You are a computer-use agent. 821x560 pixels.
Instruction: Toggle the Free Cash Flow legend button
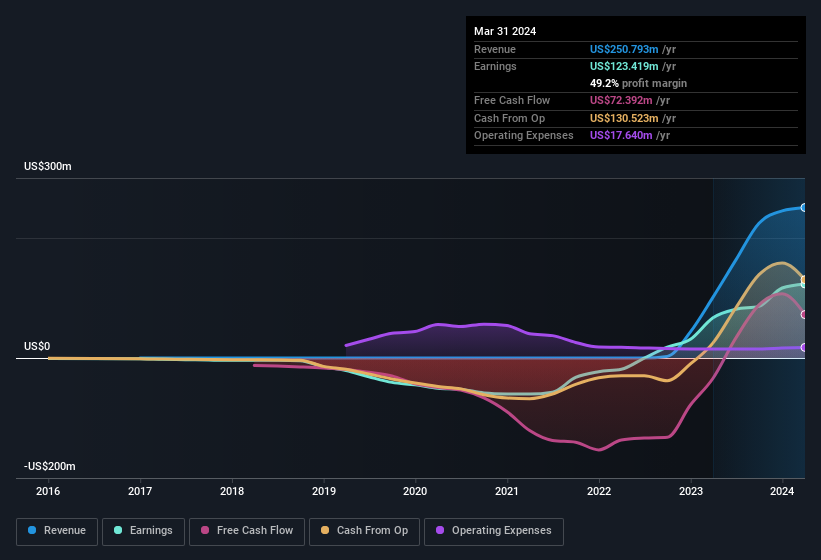tap(247, 531)
